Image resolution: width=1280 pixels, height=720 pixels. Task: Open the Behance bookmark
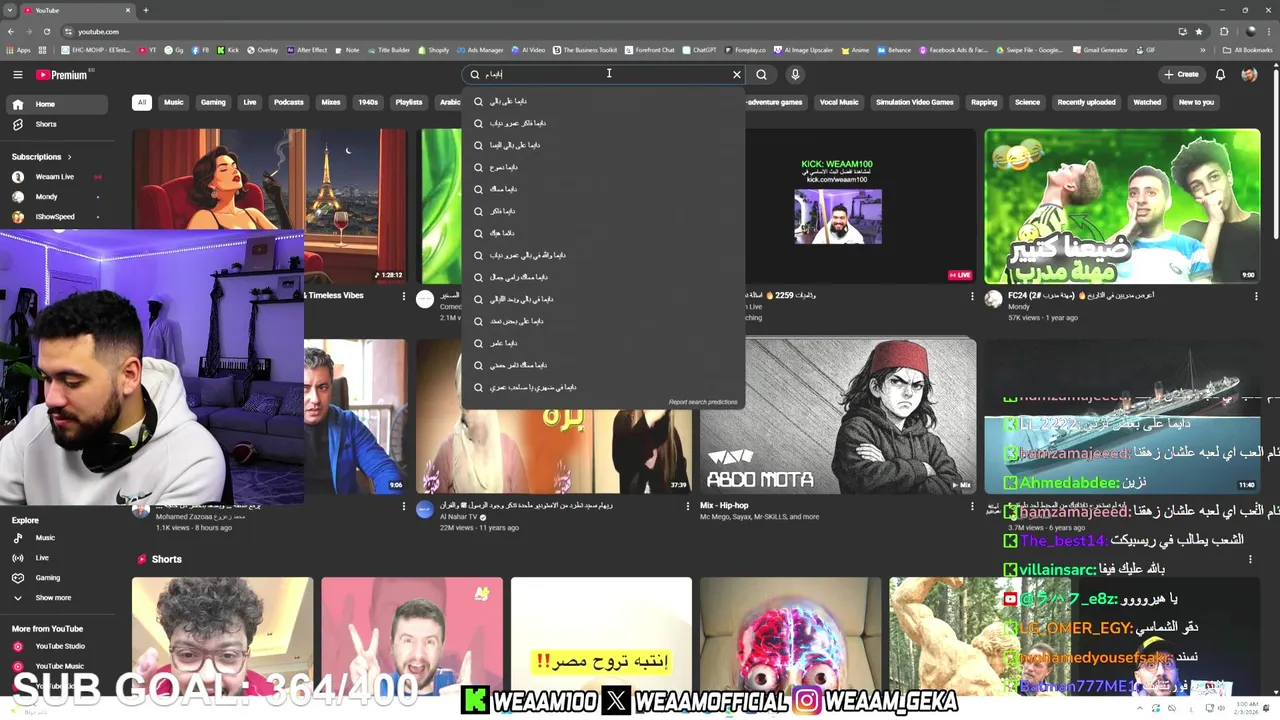pos(894,50)
